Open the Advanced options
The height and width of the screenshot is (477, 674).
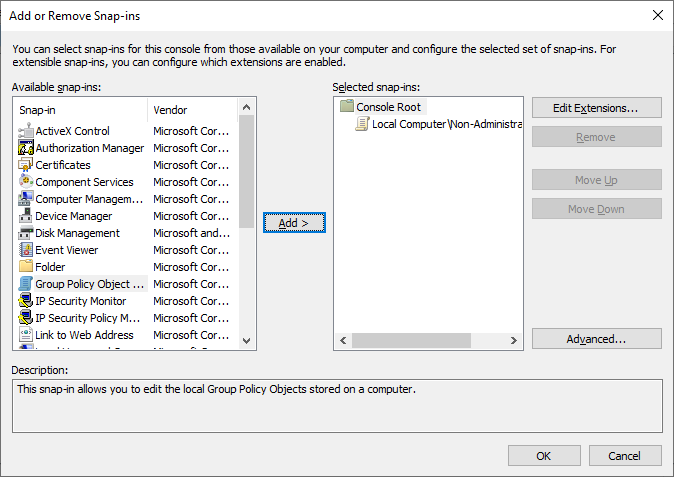pos(597,339)
